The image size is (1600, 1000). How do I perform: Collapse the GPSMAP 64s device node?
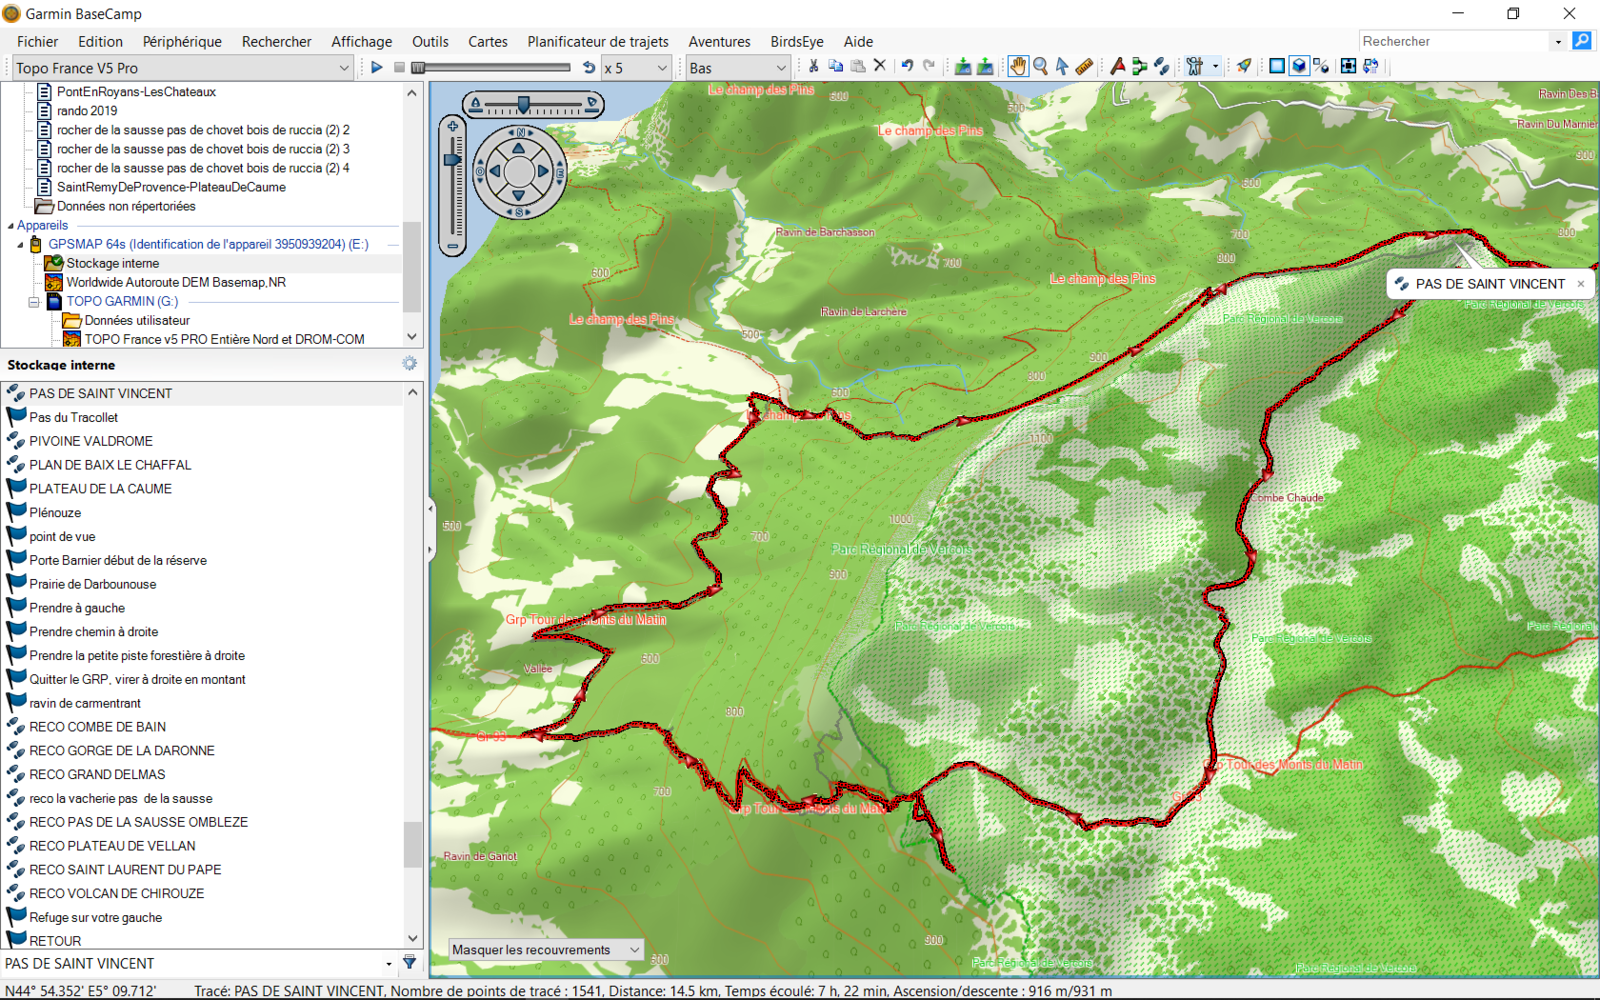tap(20, 245)
